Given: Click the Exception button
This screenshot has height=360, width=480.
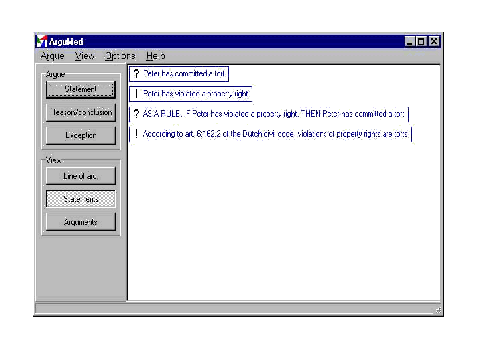Looking at the screenshot, I should tap(81, 135).
